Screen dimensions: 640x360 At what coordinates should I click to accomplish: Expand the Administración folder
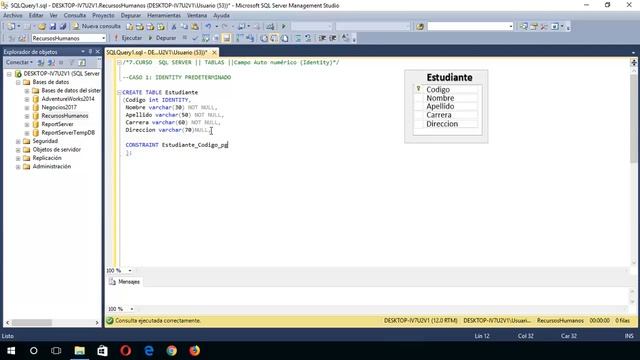coord(18,167)
